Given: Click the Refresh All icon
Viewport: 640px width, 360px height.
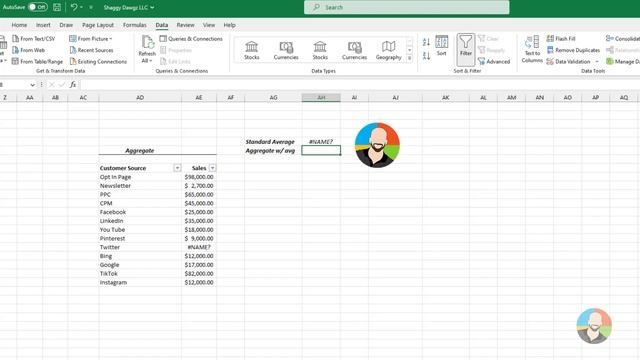Looking at the screenshot, I should coord(147,42).
